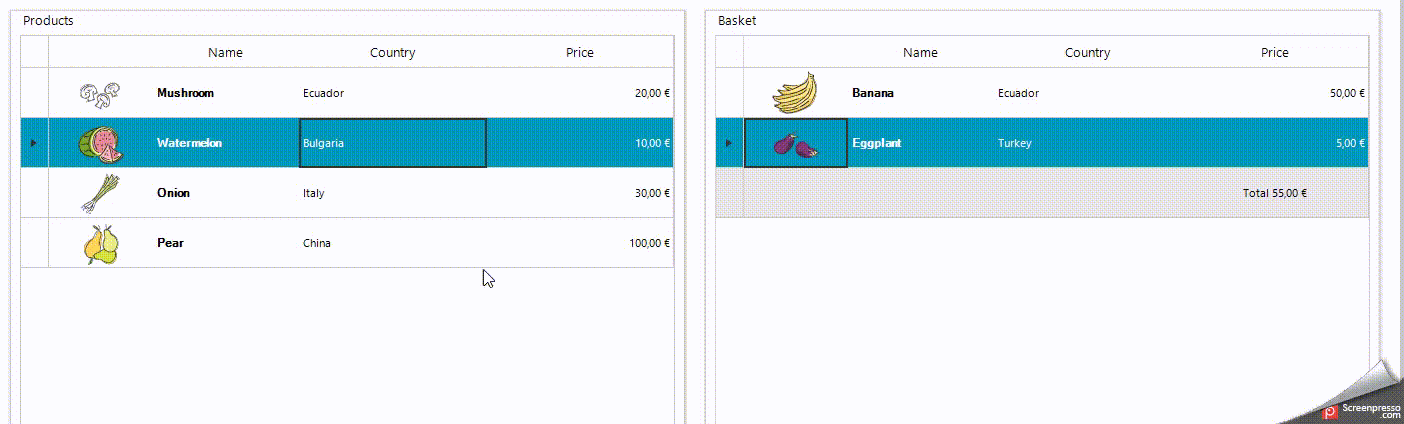Select the Watermelon picture in Products
This screenshot has height=424, width=1404.
[x=100, y=144]
